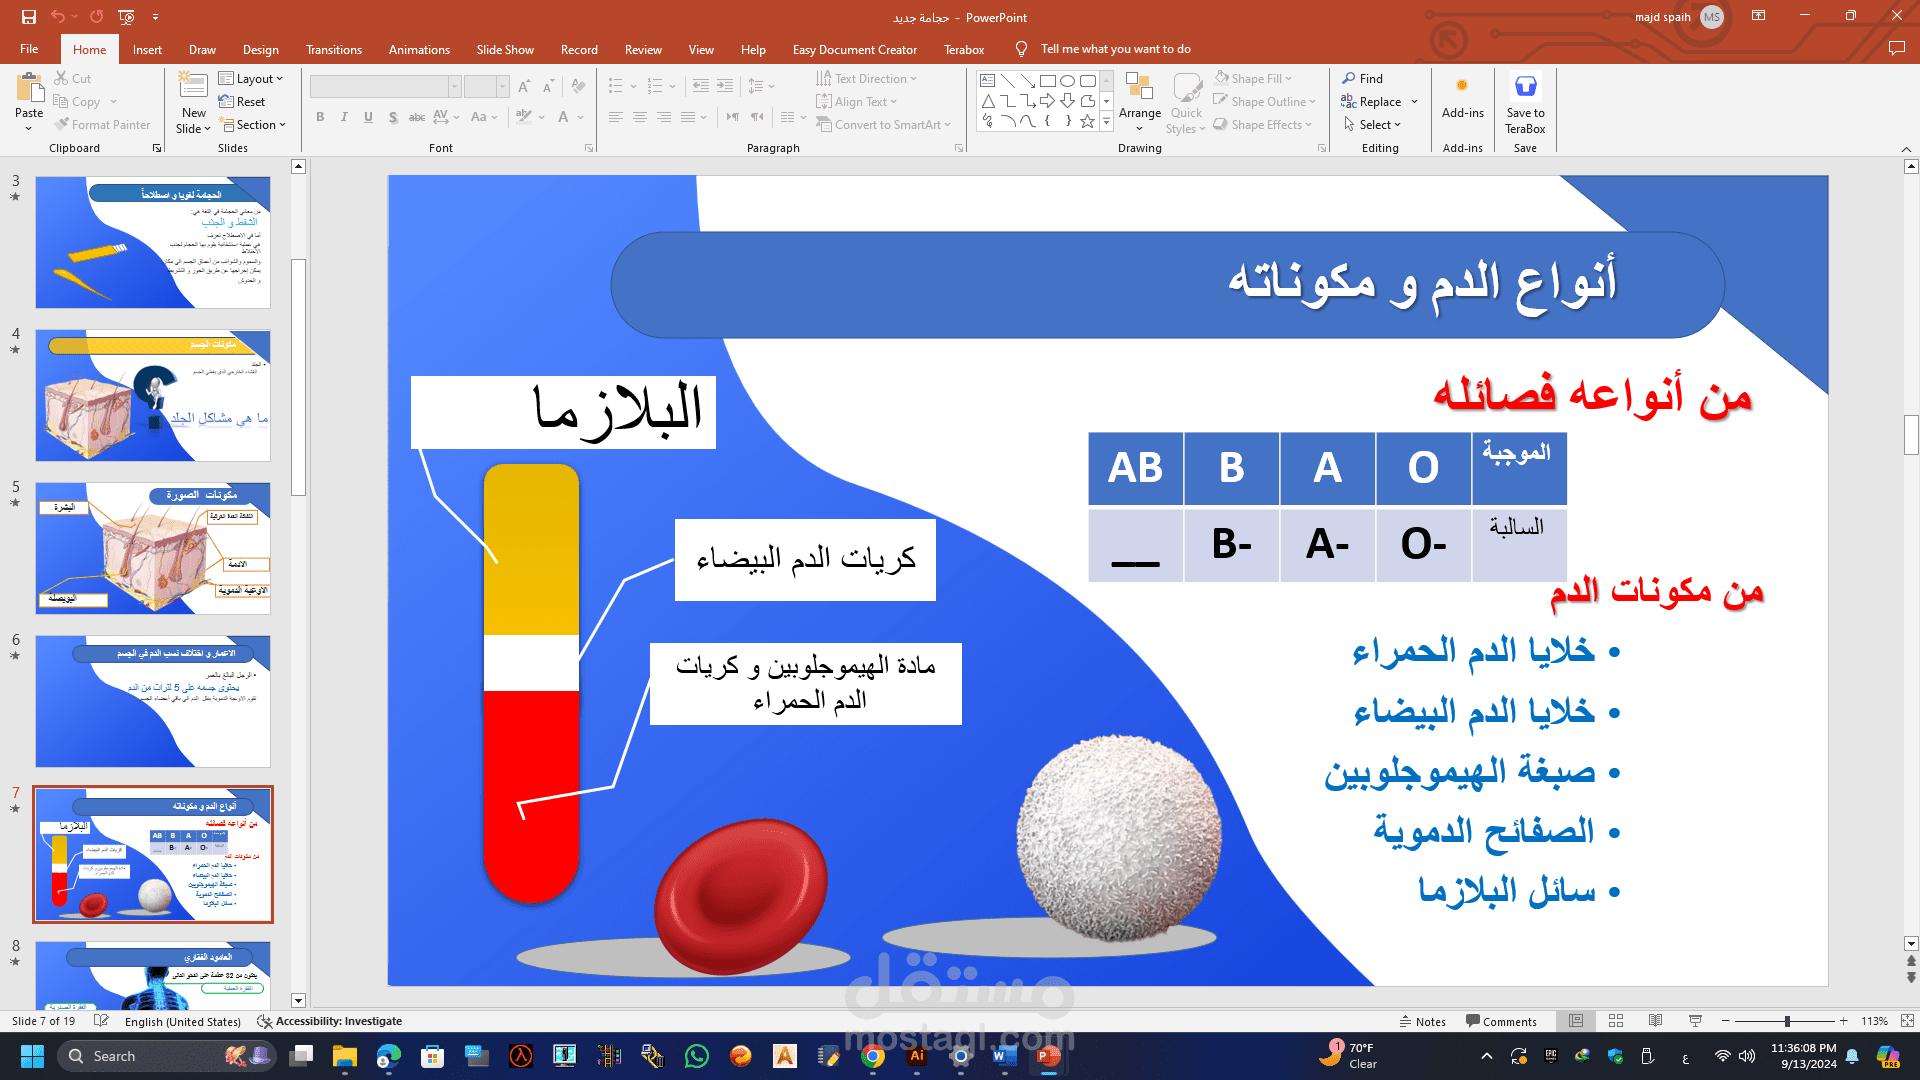Switch to the Reading View icon
The image size is (1920, 1080).
pyautogui.click(x=1655, y=1021)
